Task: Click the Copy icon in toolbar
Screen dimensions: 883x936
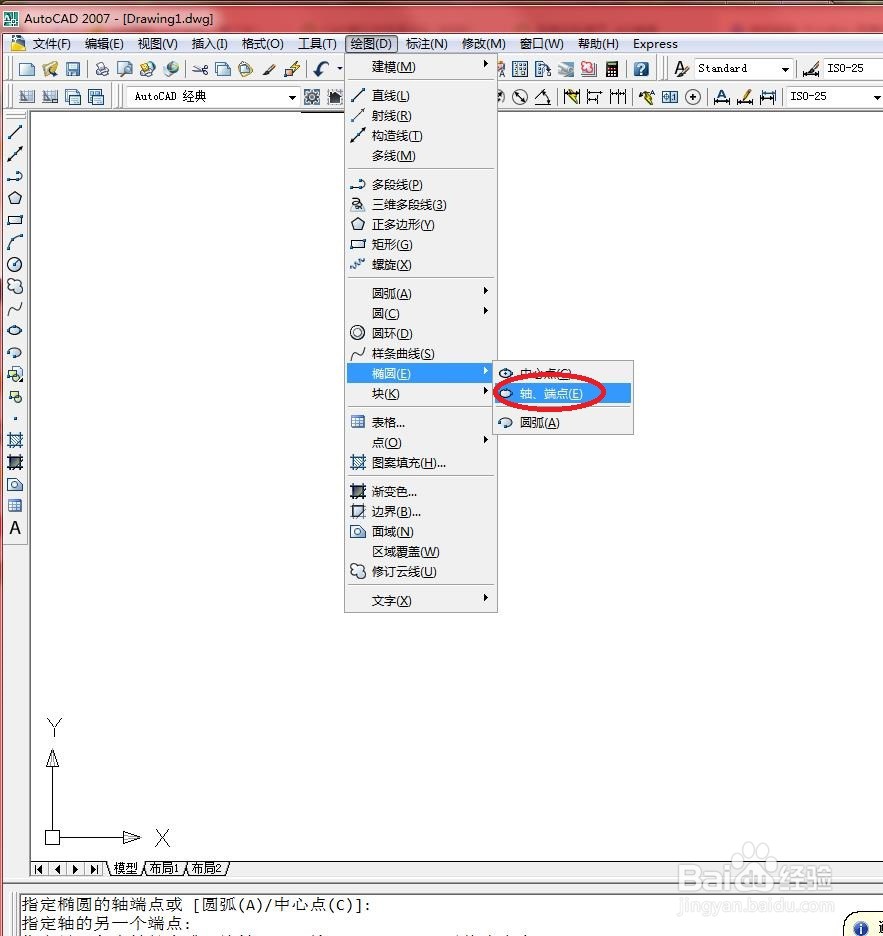Action: click(223, 69)
